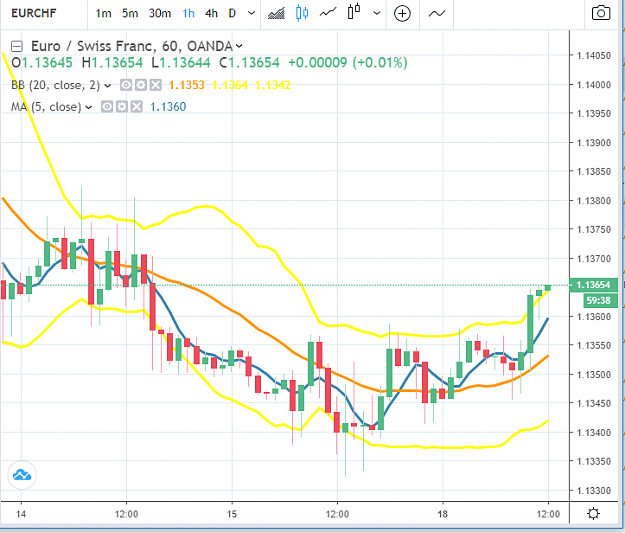Screen dimensions: 625x533
Task: Open the Euro / Swiss Franc title dropdown
Action: 239,46
